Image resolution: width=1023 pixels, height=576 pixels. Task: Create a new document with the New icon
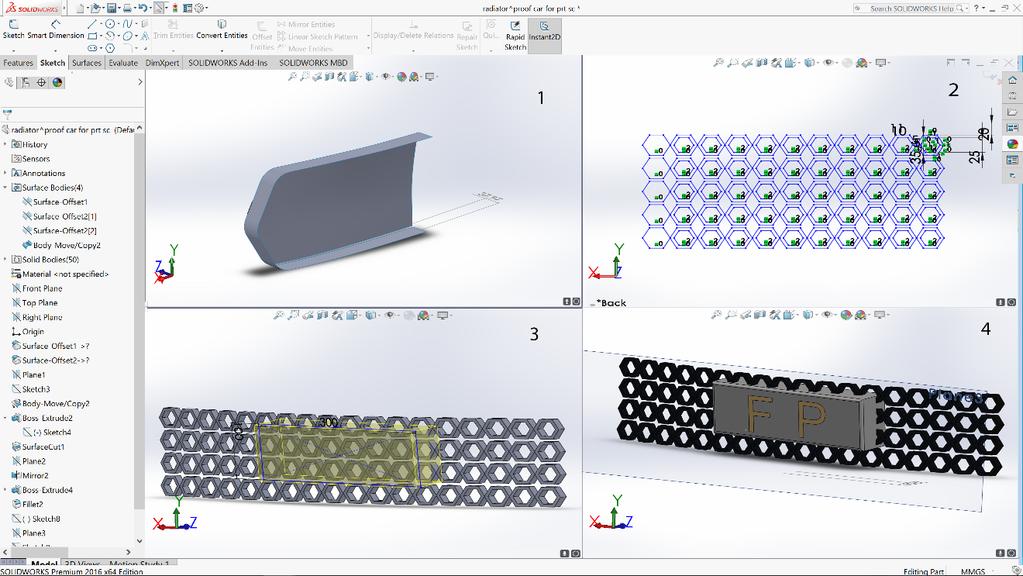point(80,8)
